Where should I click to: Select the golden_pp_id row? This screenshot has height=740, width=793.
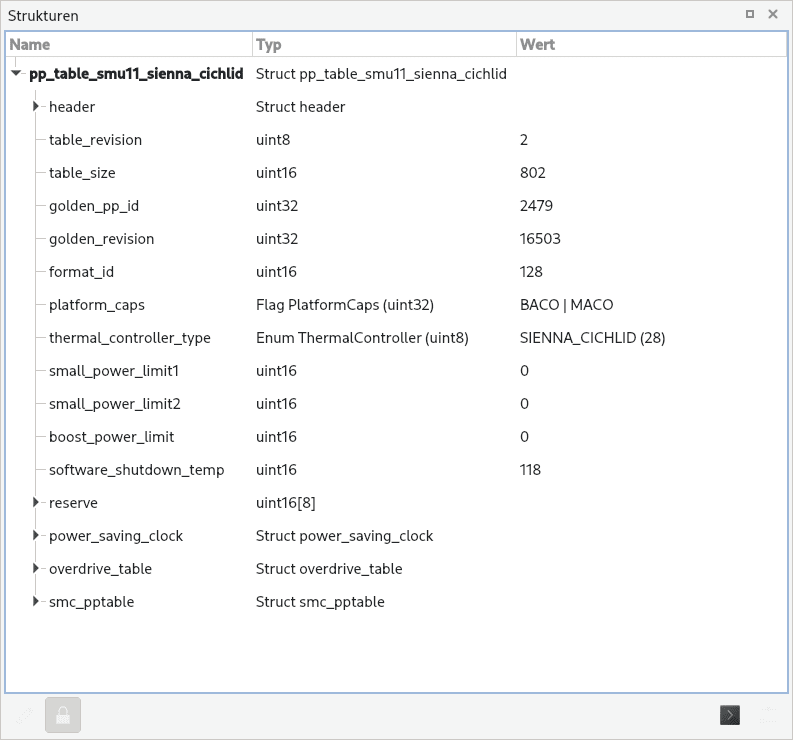(x=396, y=205)
